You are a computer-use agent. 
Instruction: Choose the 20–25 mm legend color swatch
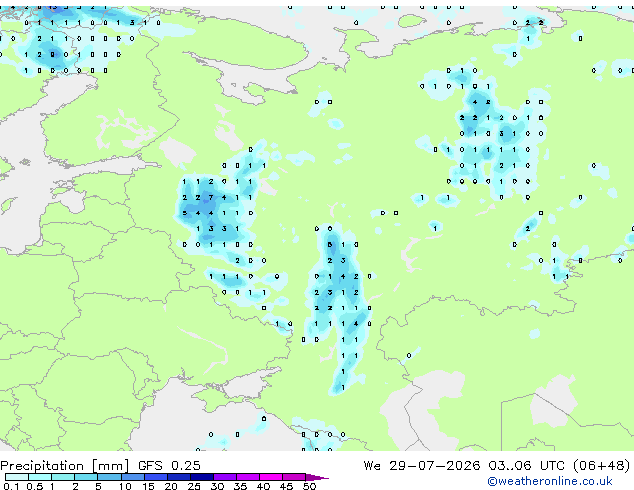click(x=178, y=477)
